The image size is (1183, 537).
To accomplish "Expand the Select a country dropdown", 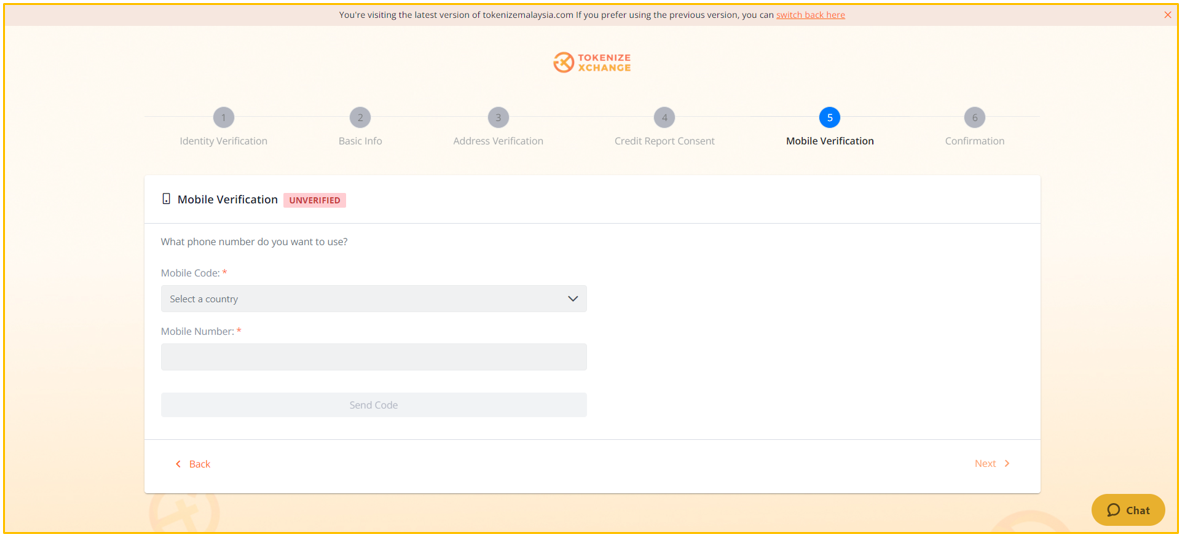I will click(373, 299).
